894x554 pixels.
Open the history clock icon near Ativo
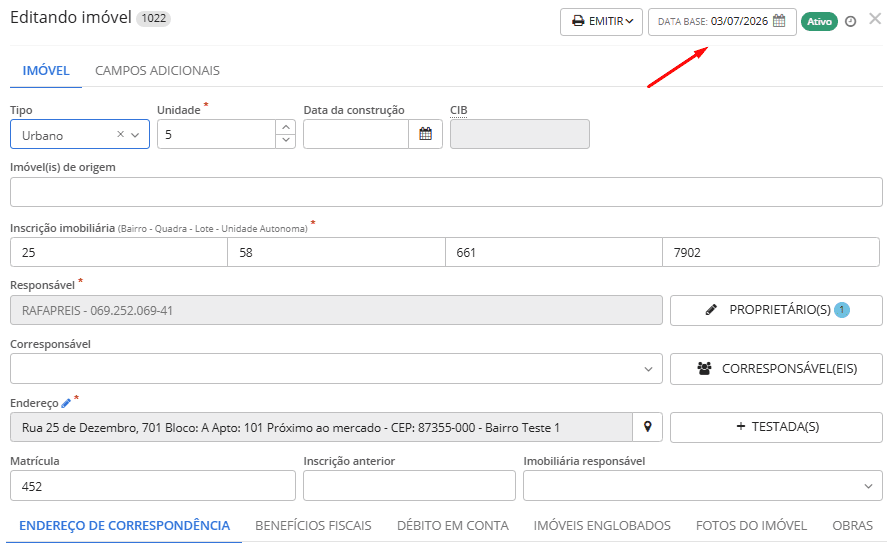851,22
